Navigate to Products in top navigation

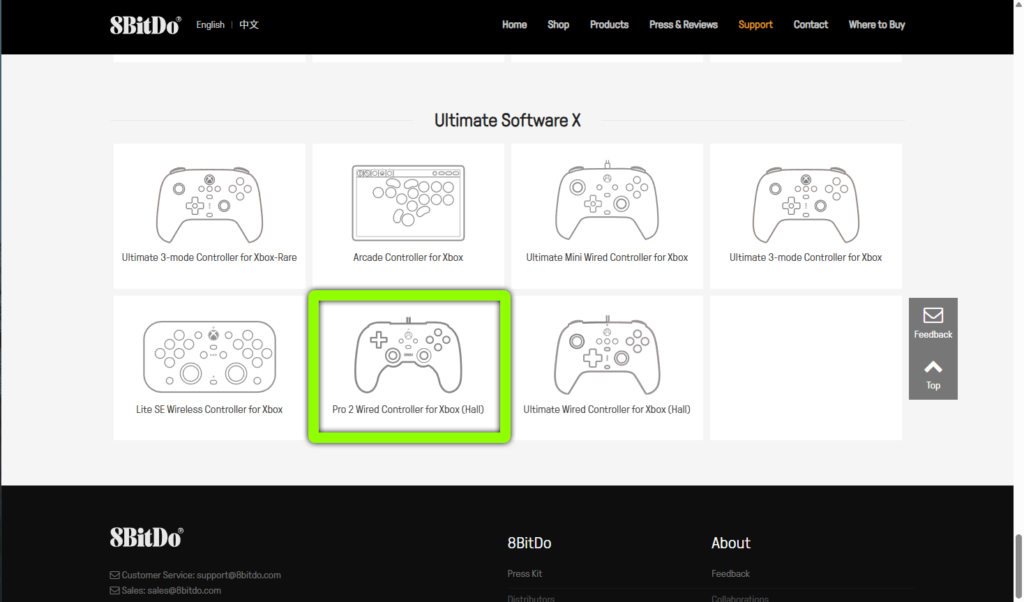(609, 25)
